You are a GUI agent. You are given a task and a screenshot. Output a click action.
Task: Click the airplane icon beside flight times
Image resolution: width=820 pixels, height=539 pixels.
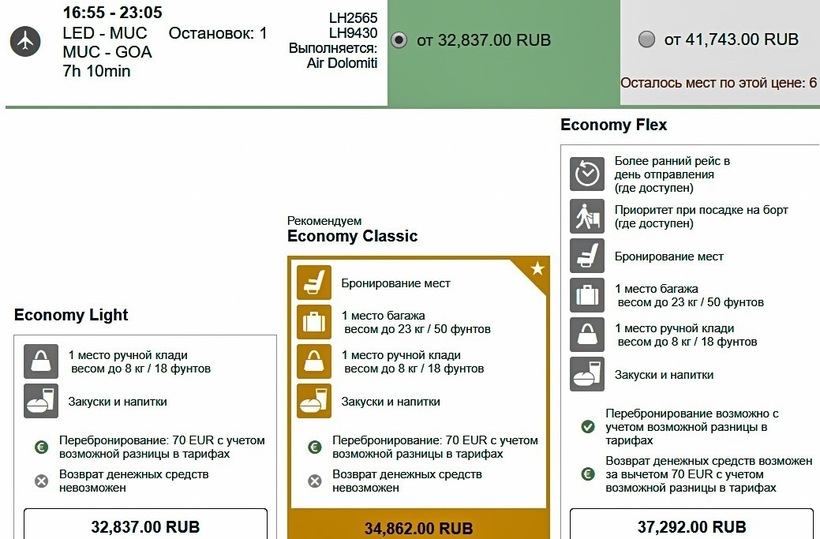click(25, 41)
